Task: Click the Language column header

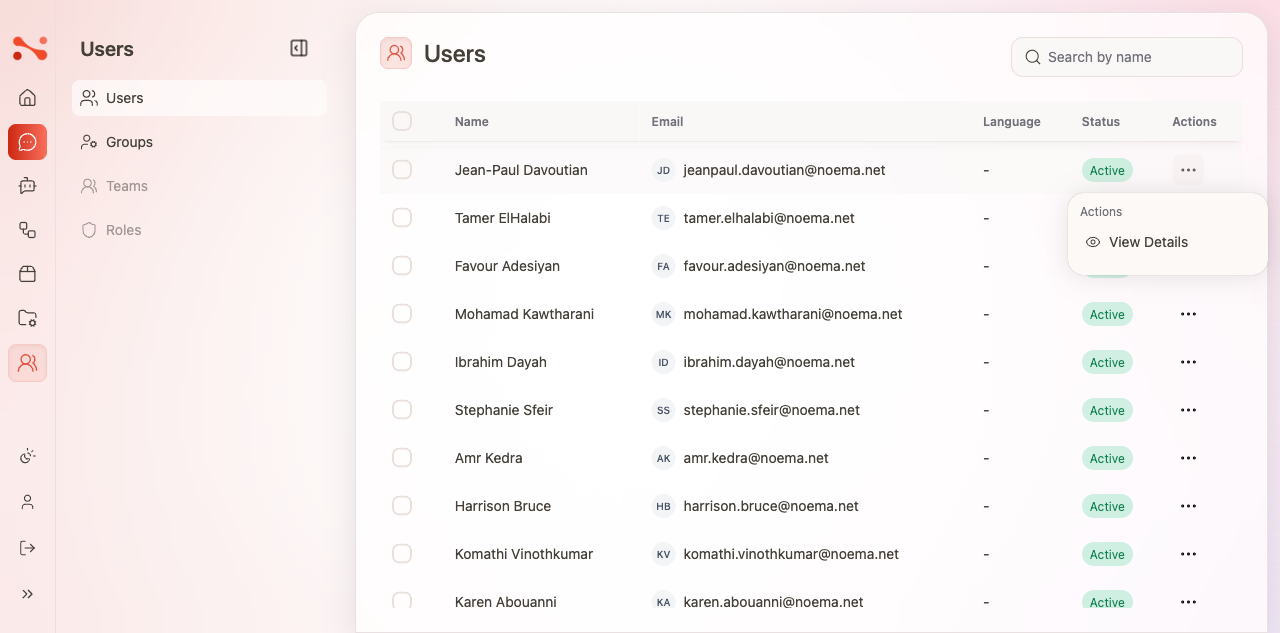Action: click(1012, 121)
